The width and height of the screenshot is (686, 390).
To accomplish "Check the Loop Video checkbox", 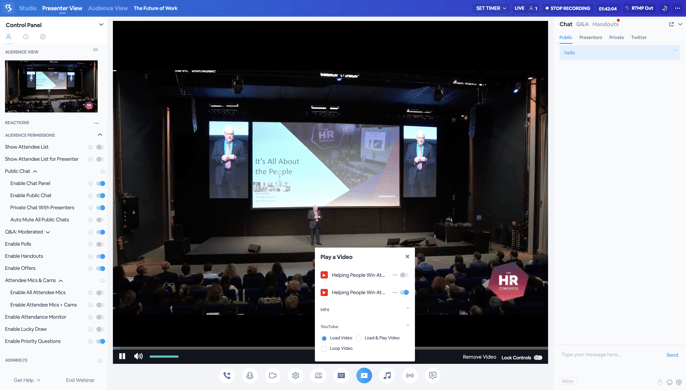I will coord(324,348).
